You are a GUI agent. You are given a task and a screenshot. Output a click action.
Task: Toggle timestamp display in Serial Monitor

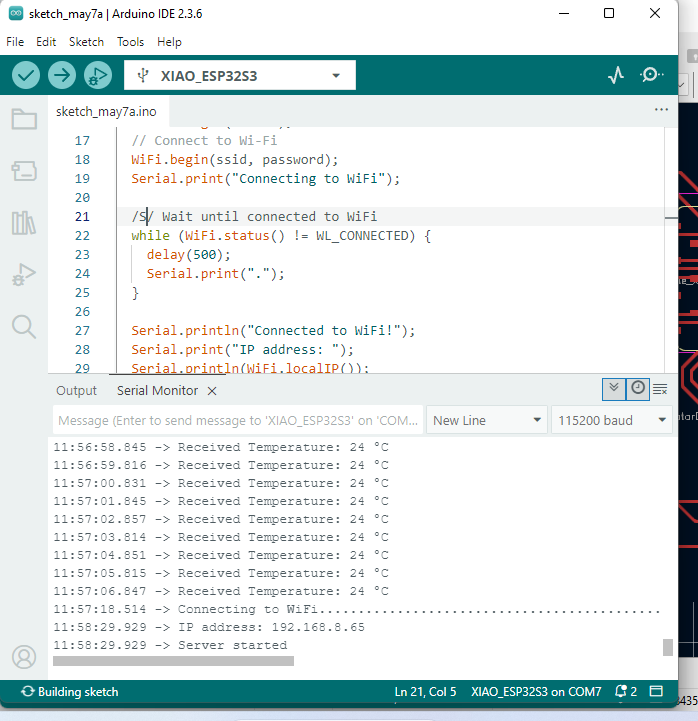[638, 389]
